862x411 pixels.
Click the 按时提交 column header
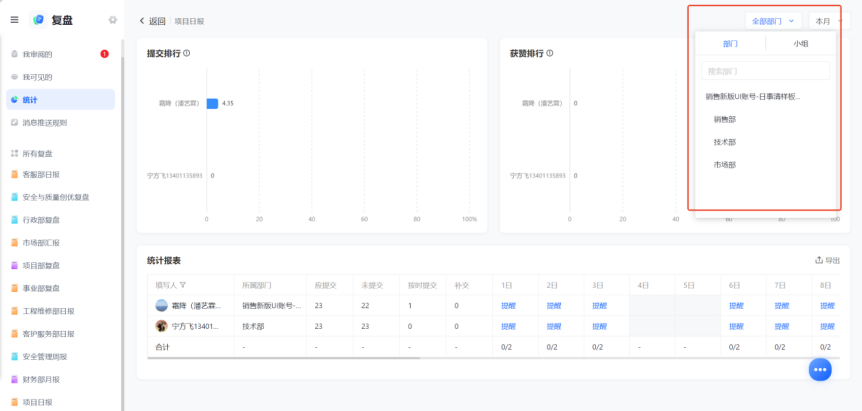(x=422, y=285)
